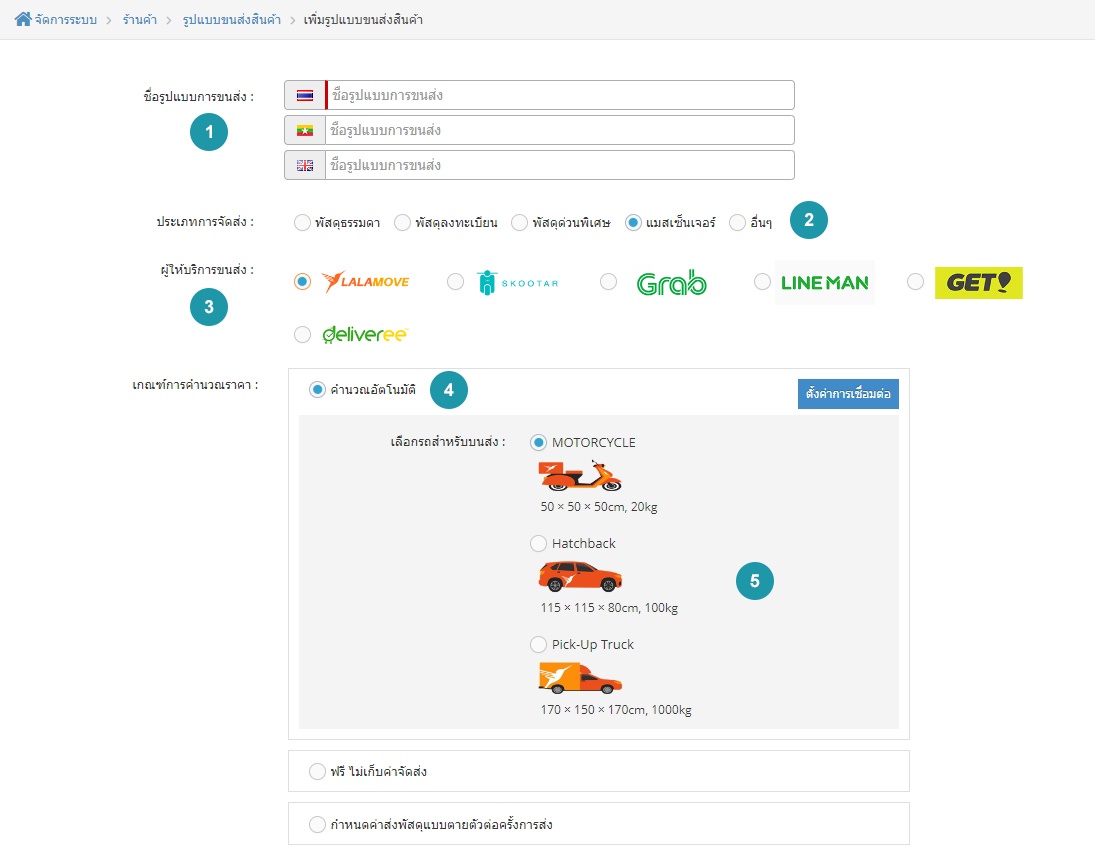The width and height of the screenshot is (1095, 851).
Task: Choose Deliveree provider radio button
Action: 302,334
